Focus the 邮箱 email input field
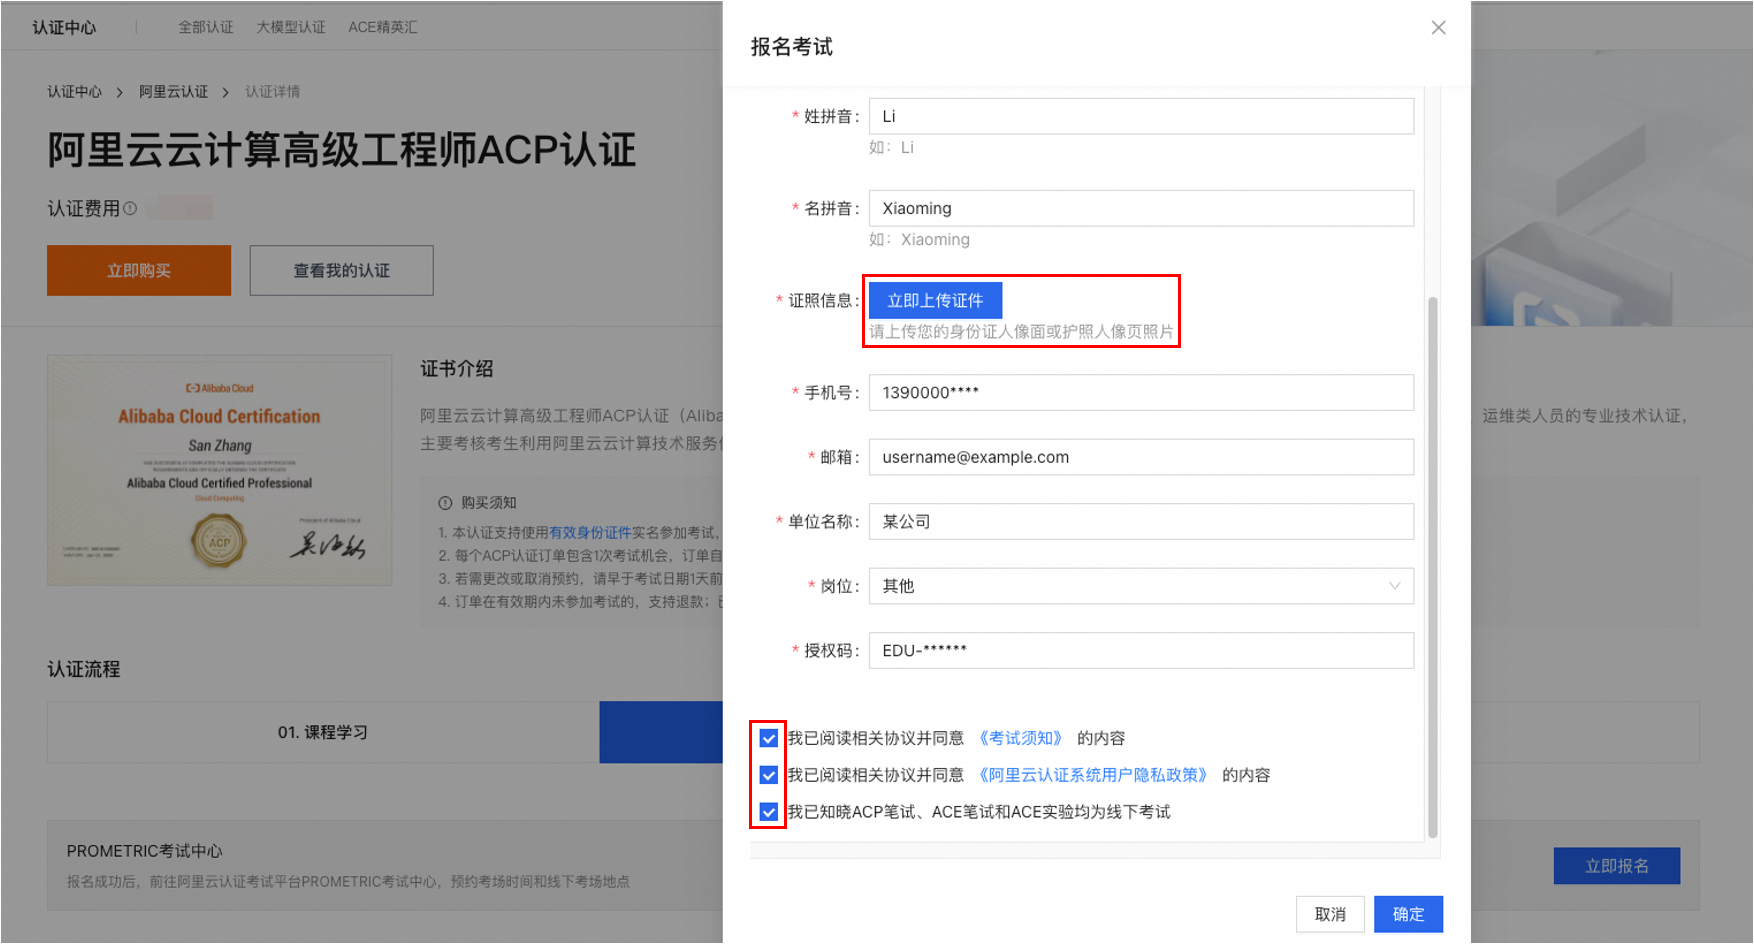Image resolution: width=1754 pixels, height=944 pixels. (1141, 457)
